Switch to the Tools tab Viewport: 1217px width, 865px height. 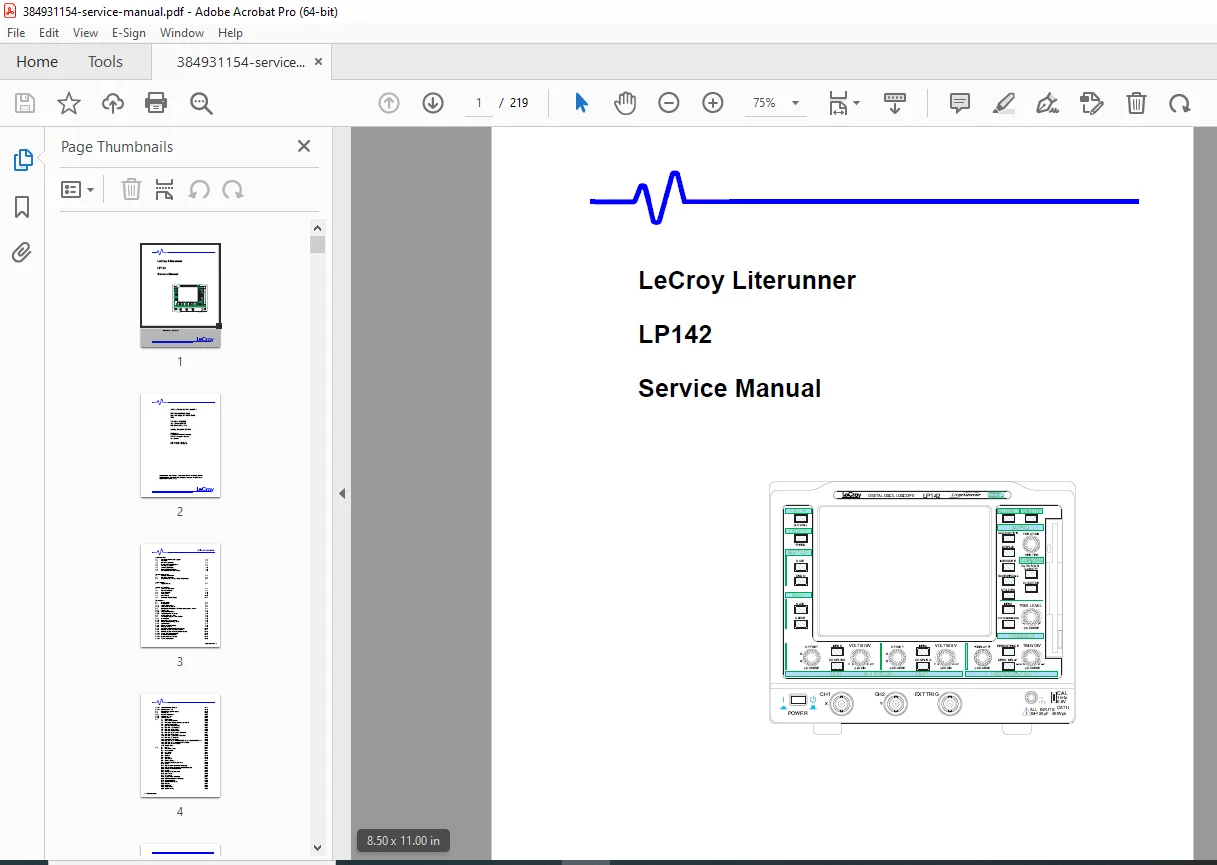pyautogui.click(x=105, y=62)
